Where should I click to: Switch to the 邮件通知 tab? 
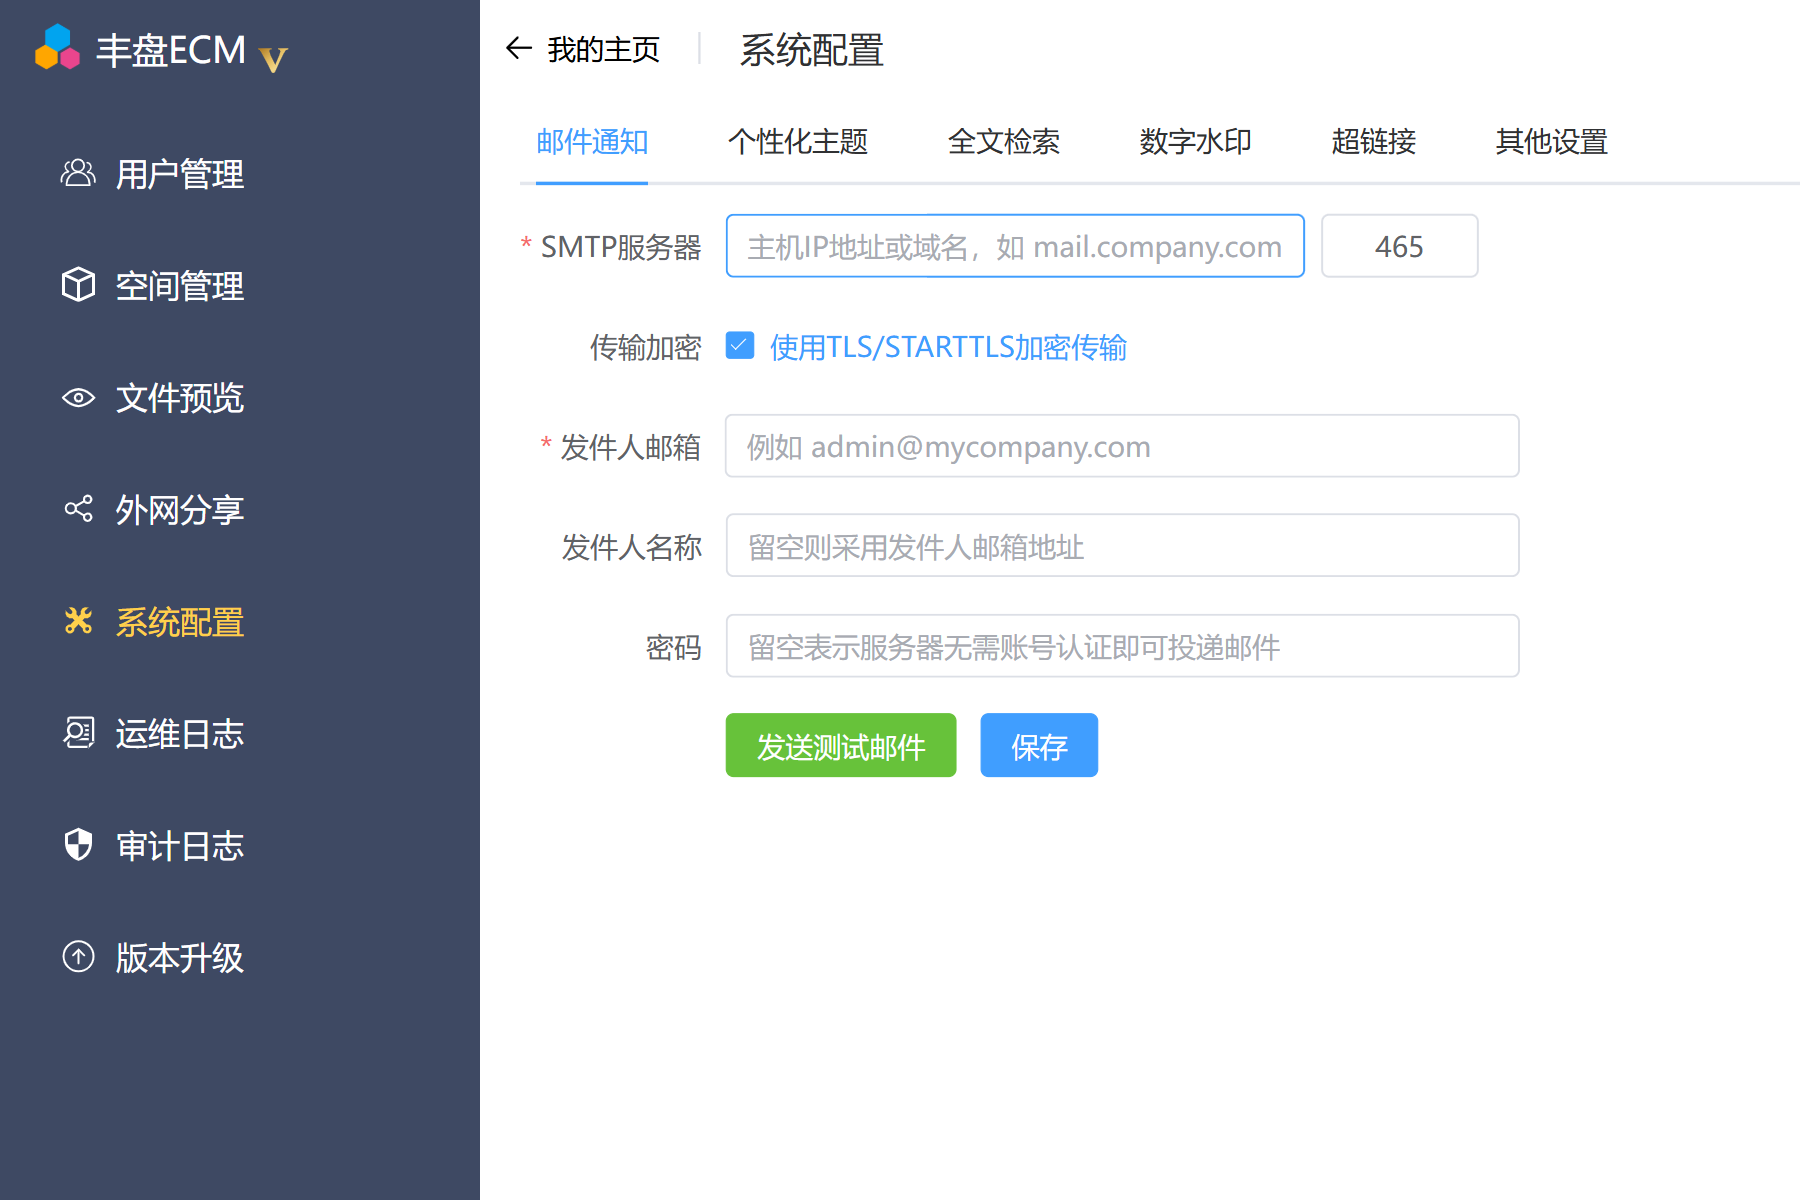click(592, 142)
